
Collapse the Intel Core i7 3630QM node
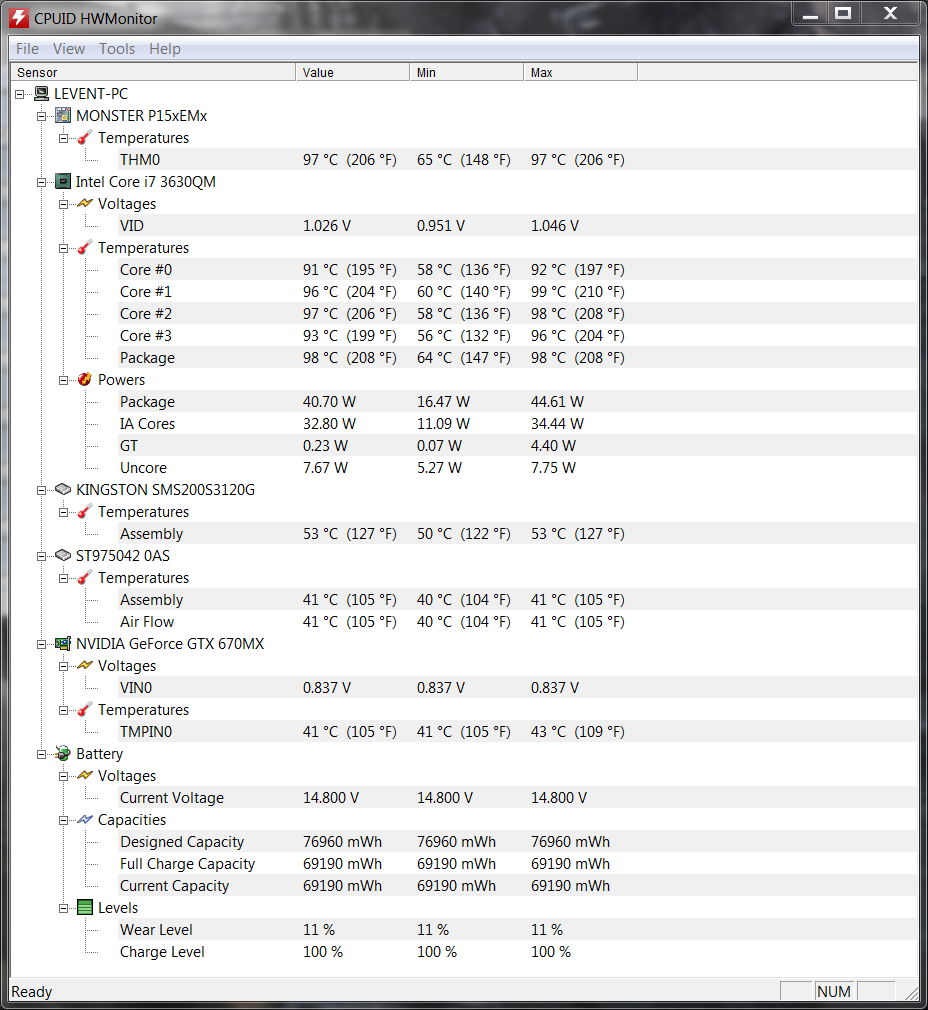41,182
